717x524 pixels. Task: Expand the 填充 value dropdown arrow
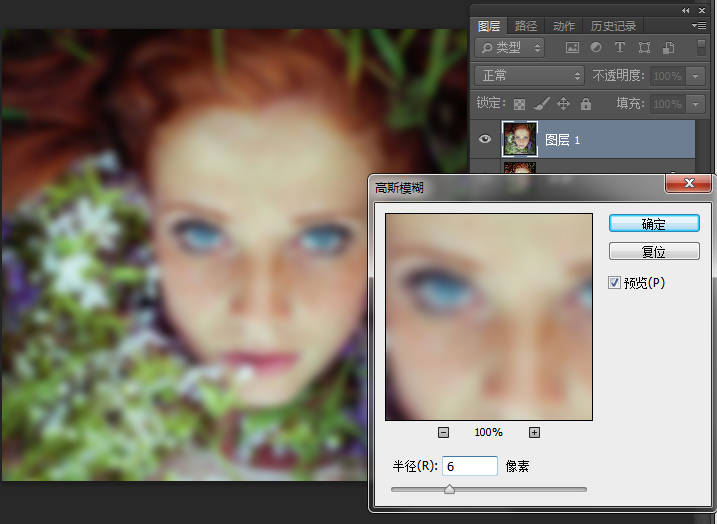pos(696,104)
